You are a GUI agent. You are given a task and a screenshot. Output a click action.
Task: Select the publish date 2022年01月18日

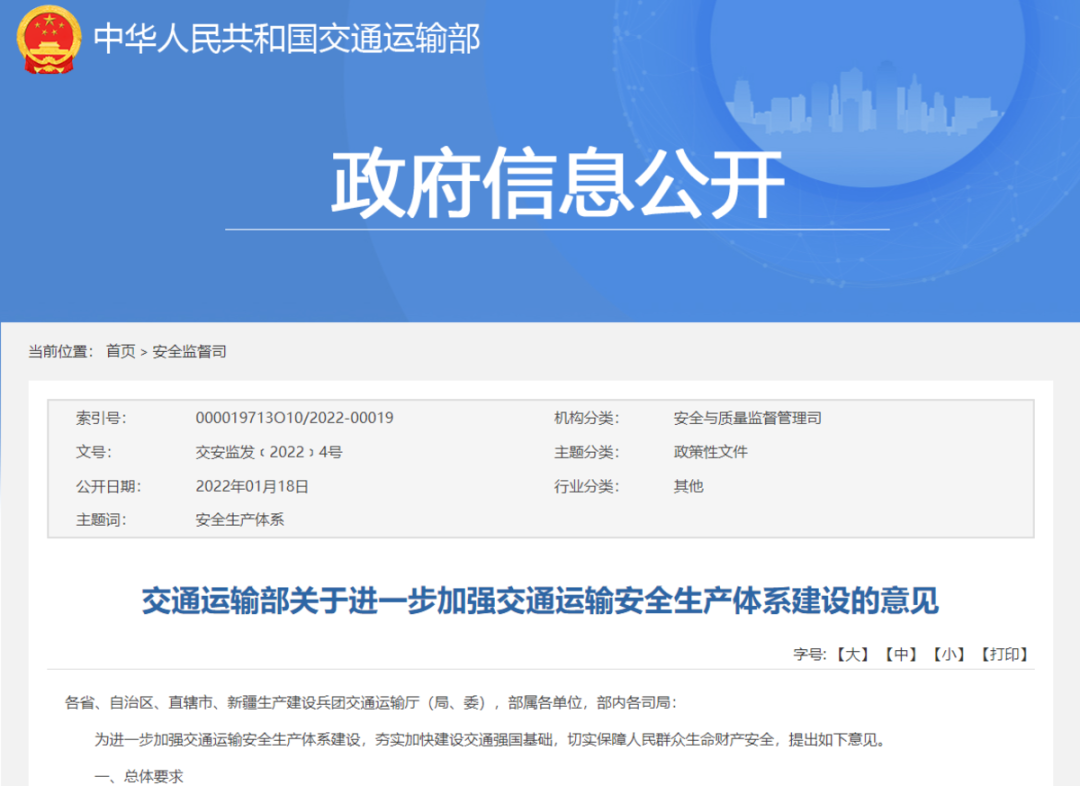252,486
